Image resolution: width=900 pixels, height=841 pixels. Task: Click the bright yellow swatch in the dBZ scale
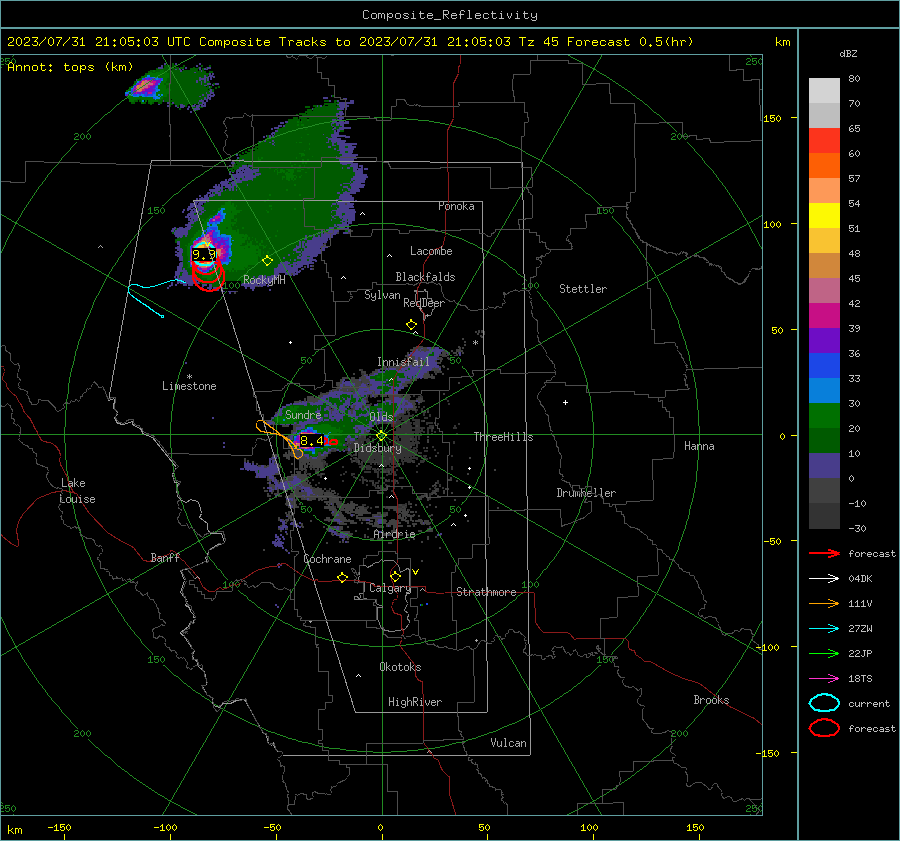click(x=824, y=215)
